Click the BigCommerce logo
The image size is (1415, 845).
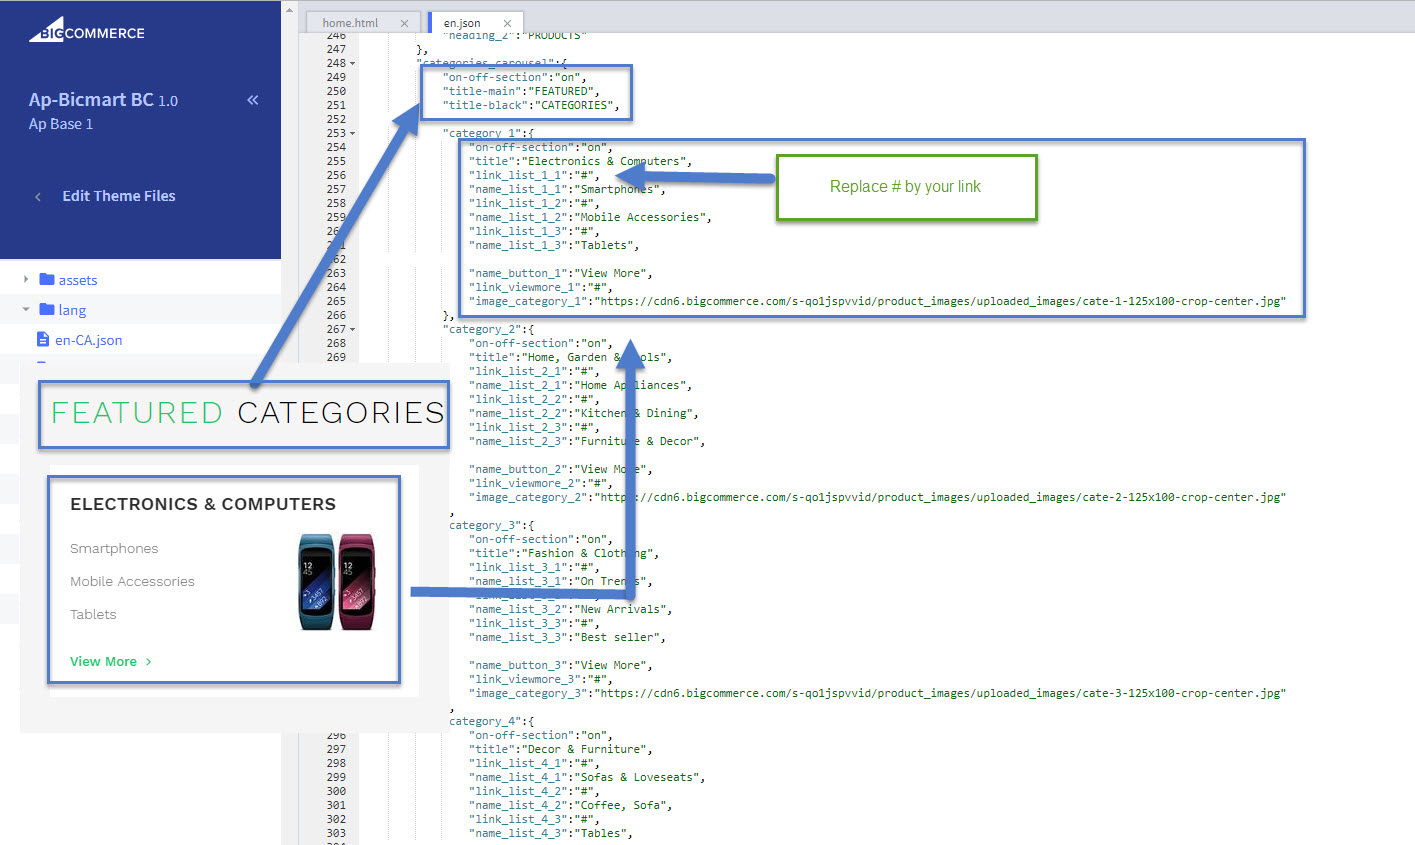(x=87, y=31)
